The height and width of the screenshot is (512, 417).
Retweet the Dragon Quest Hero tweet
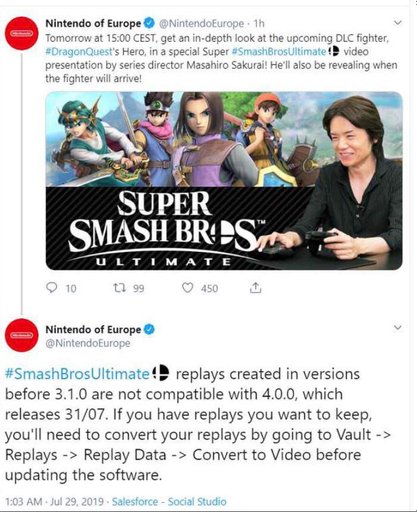coord(119,287)
